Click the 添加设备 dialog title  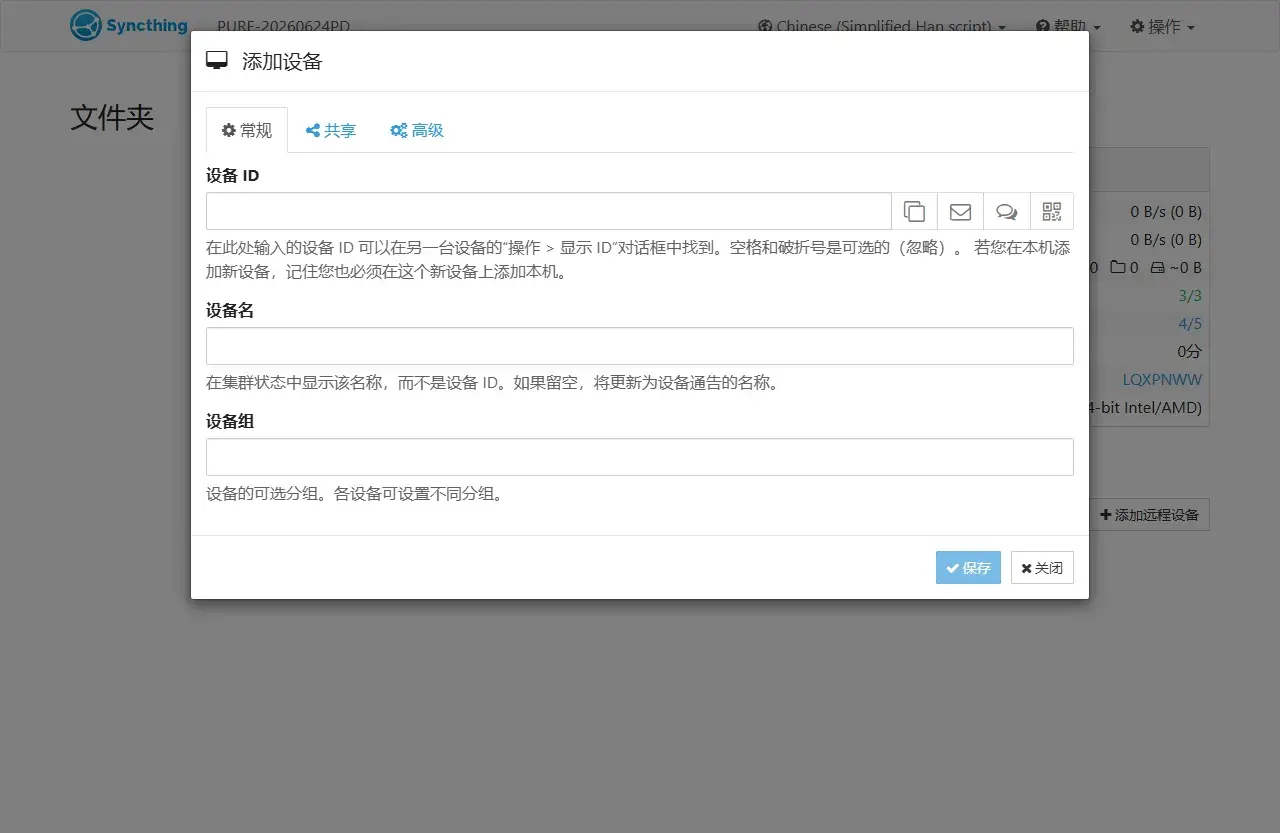click(282, 61)
